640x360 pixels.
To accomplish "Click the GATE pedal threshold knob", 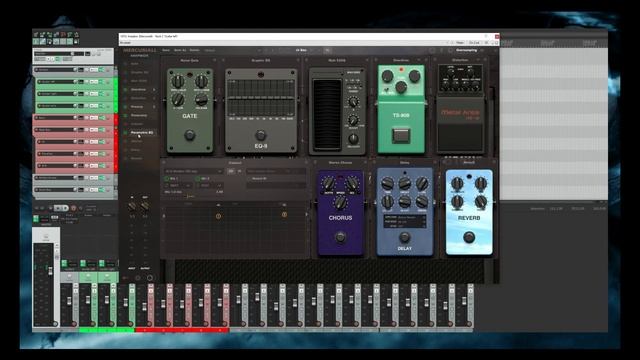I will pos(178,81).
